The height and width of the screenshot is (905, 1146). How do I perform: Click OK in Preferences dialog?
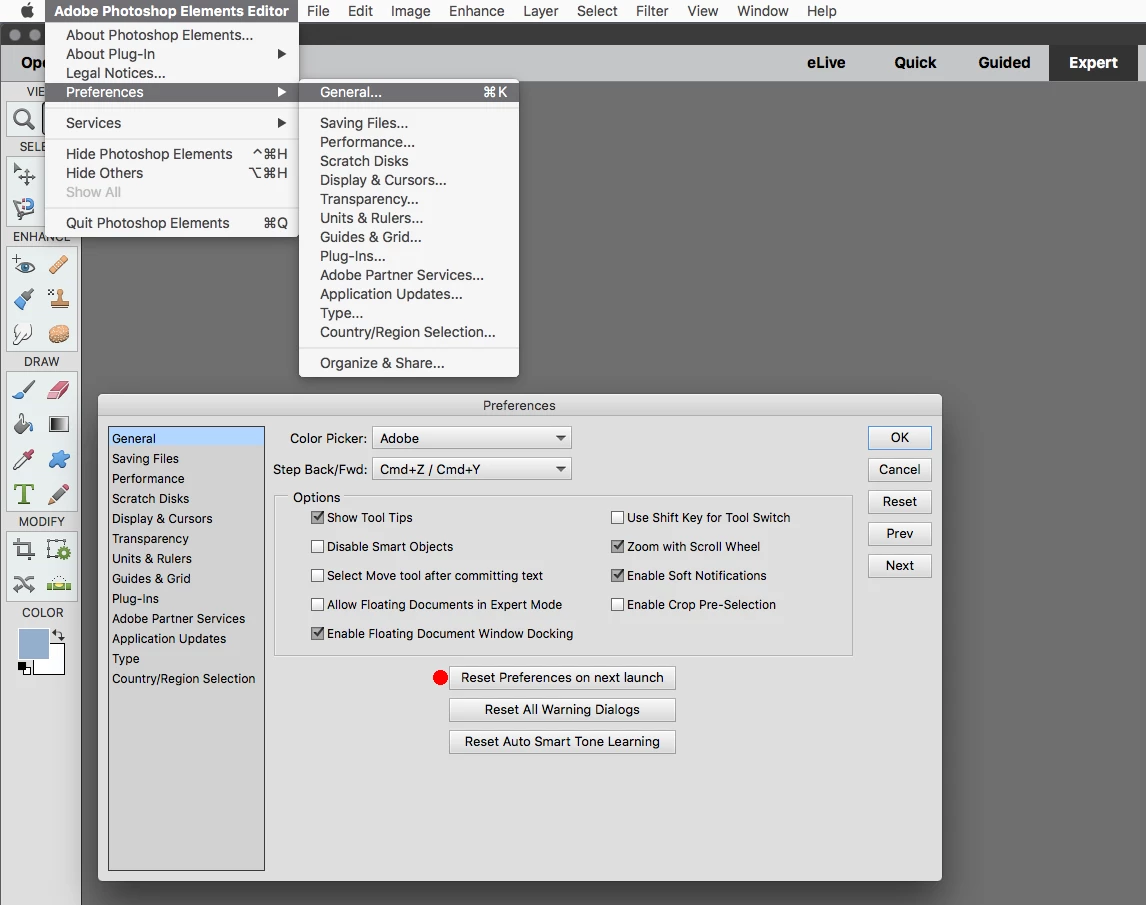pyautogui.click(x=900, y=437)
